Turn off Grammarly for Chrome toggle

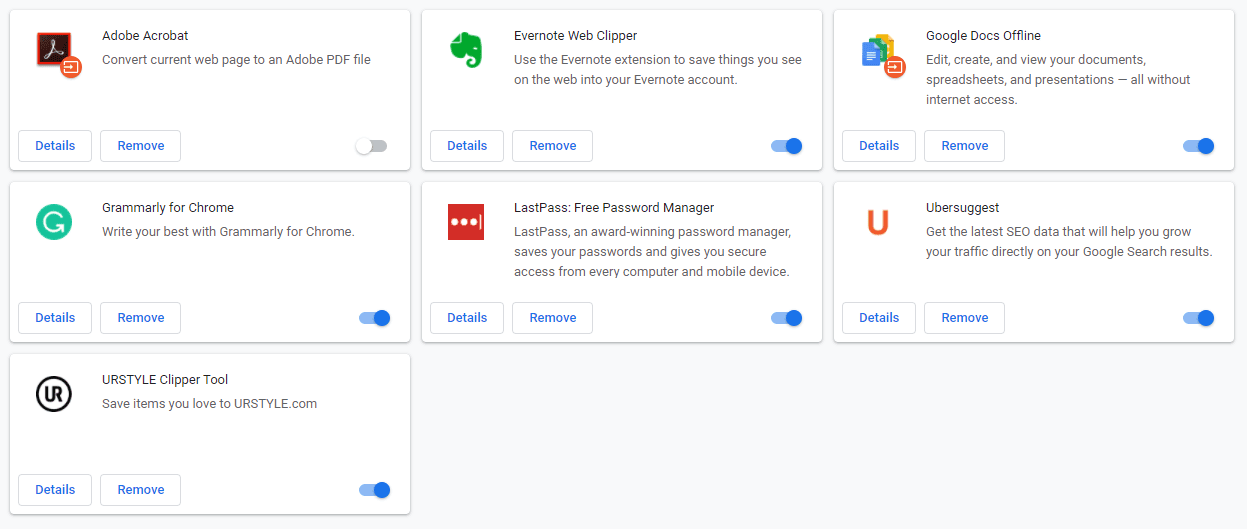pos(375,318)
